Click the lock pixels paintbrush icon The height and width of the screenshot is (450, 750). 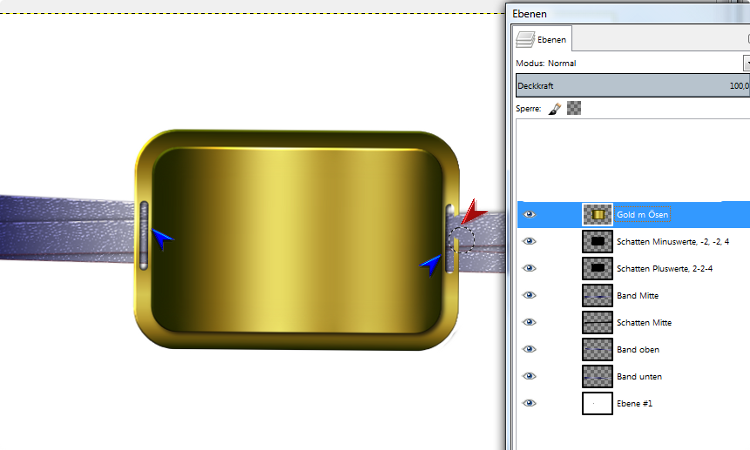coord(554,107)
